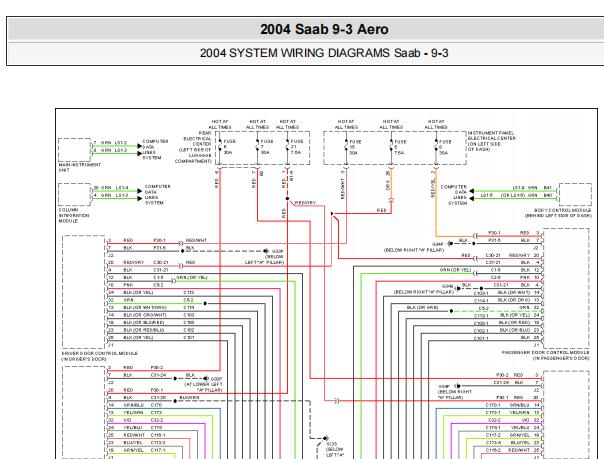
Task: Select Fuse 7 30A in rear electrical center
Action: click(260, 147)
